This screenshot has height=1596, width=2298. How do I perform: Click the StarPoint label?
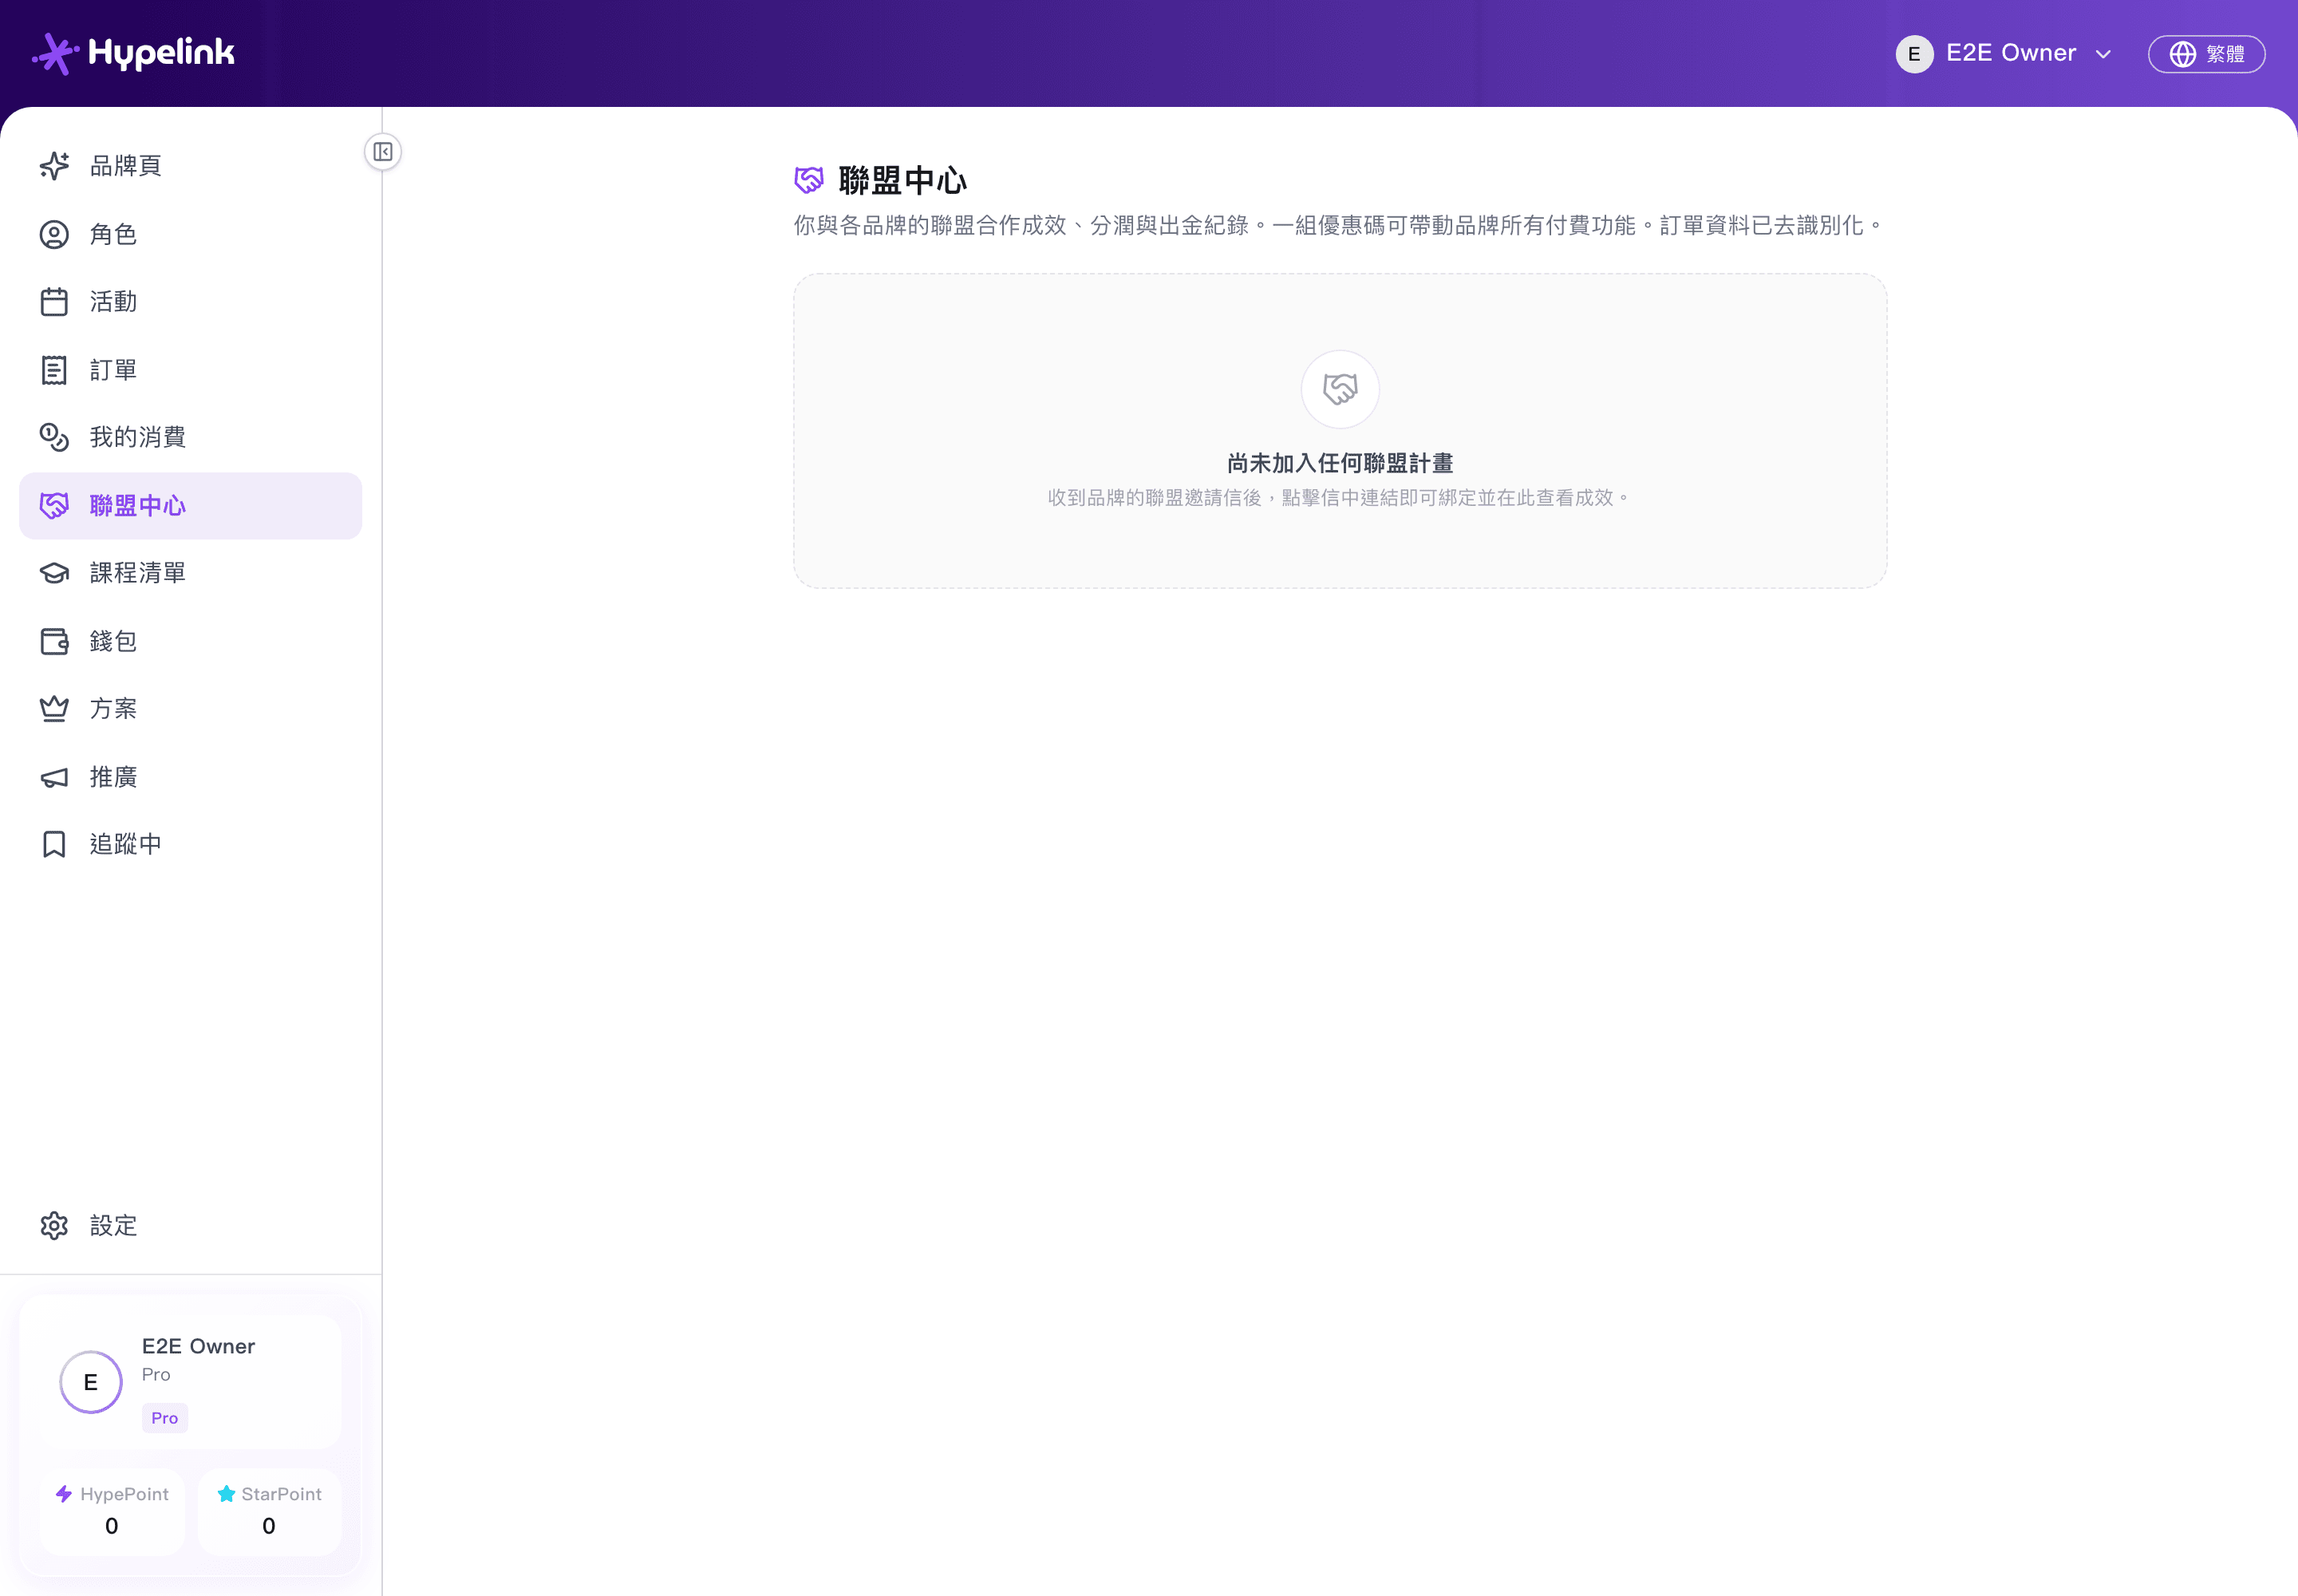click(x=282, y=1494)
